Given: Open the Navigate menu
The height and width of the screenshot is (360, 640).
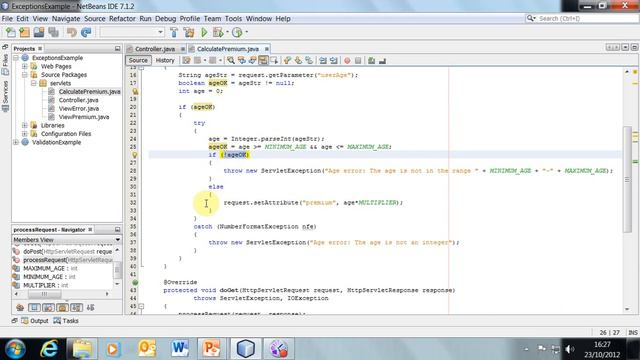Looking at the screenshot, I should pyautogui.click(x=66, y=19).
